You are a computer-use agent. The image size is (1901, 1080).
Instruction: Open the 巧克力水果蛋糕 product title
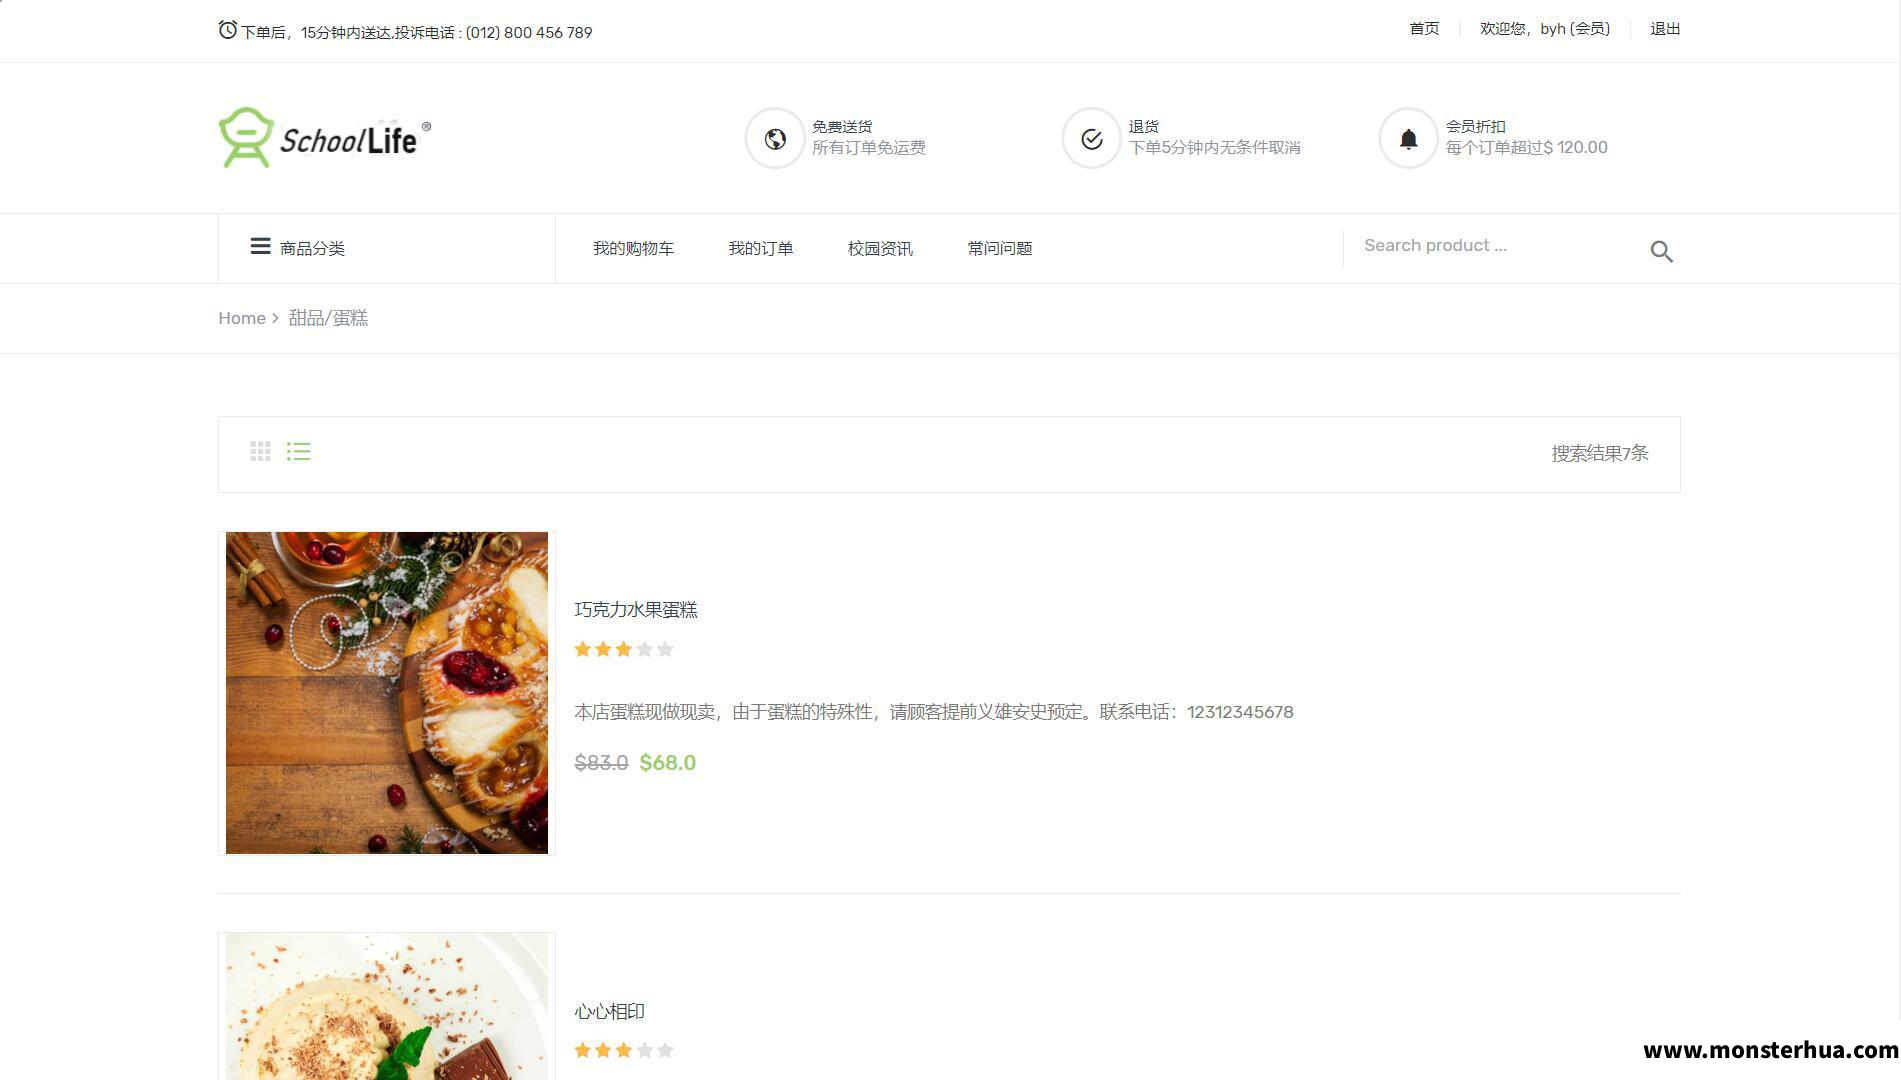636,610
